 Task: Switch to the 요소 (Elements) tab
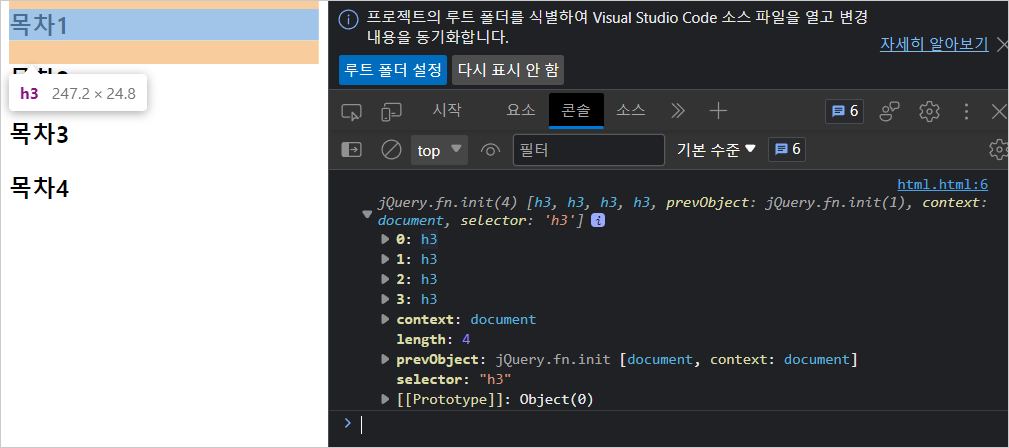tap(521, 111)
